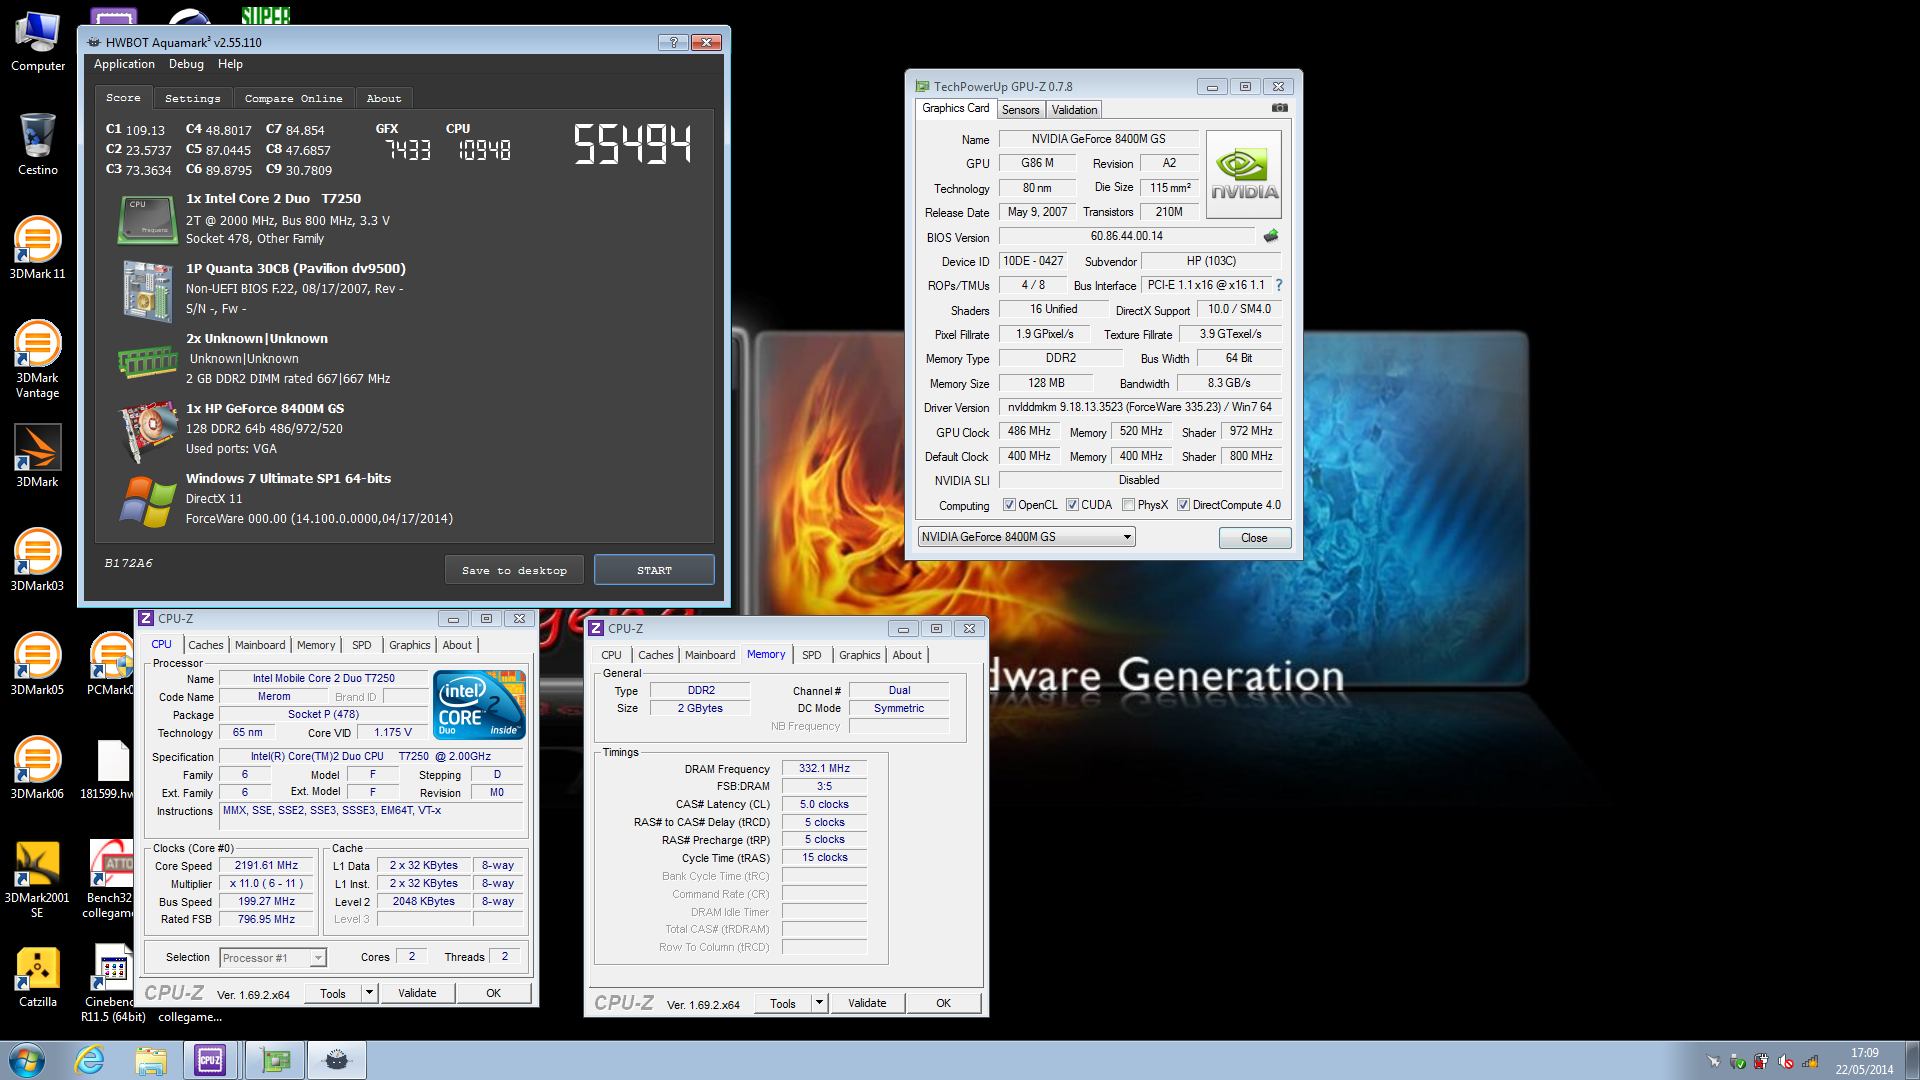Viewport: 1920px width, 1080px height.
Task: Click the About tab in Aquamark
Action: pyautogui.click(x=383, y=98)
